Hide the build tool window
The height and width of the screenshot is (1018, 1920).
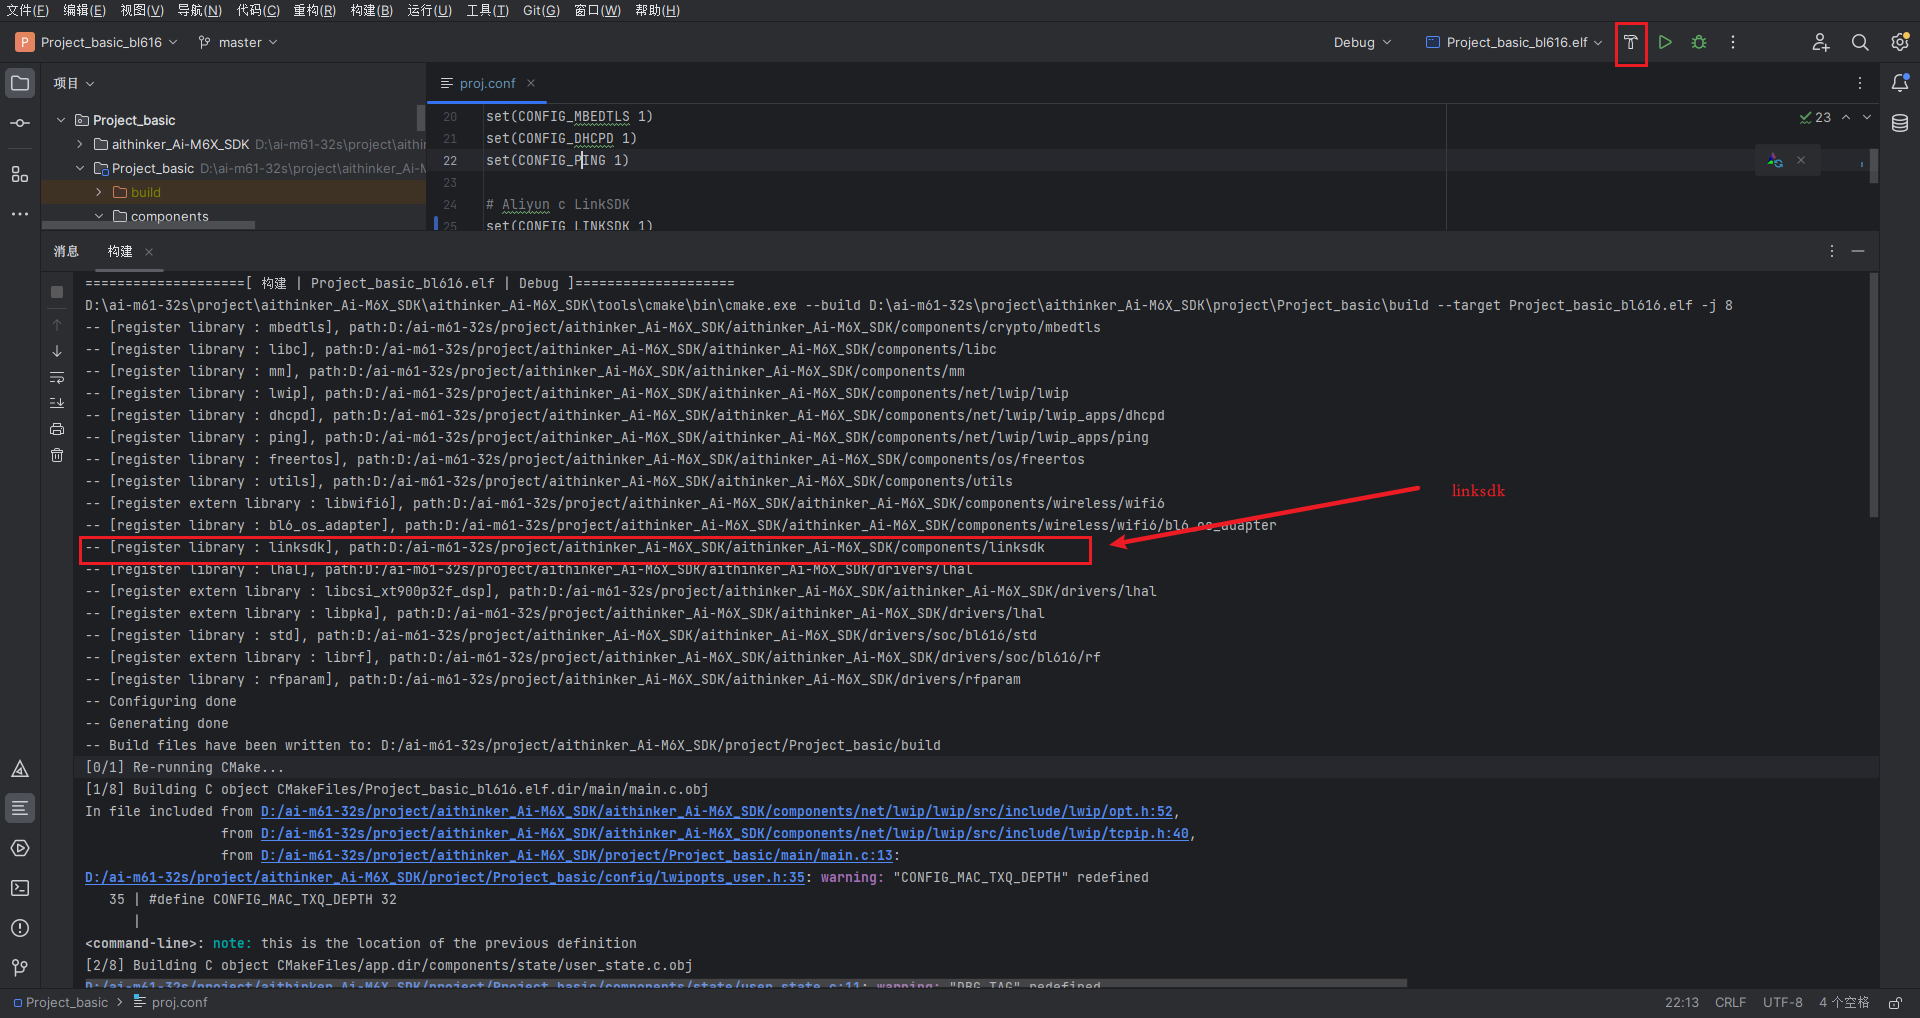1858,251
